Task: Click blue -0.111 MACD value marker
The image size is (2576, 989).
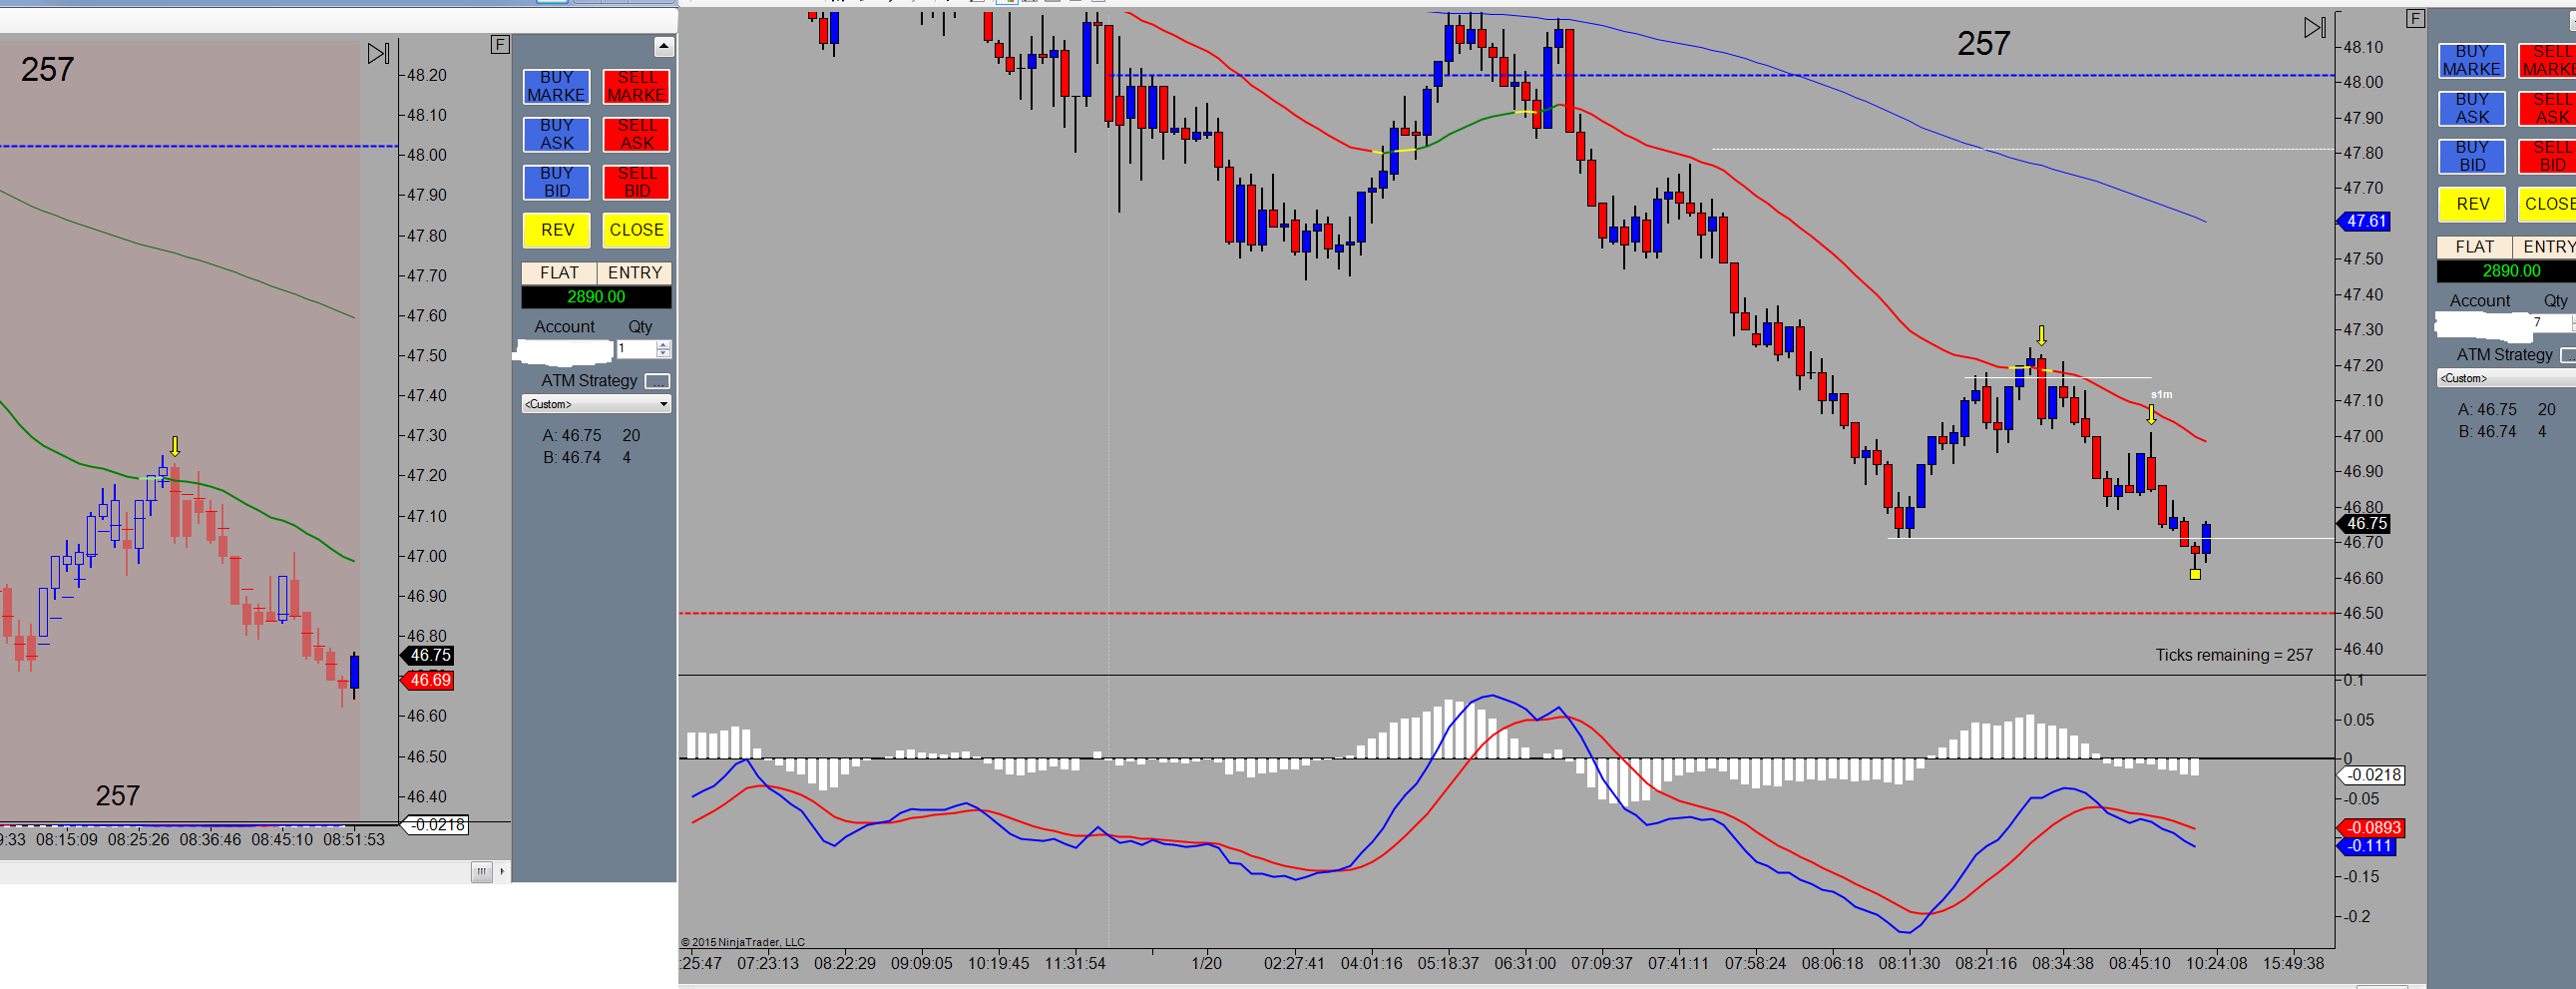Action: click(x=2367, y=846)
